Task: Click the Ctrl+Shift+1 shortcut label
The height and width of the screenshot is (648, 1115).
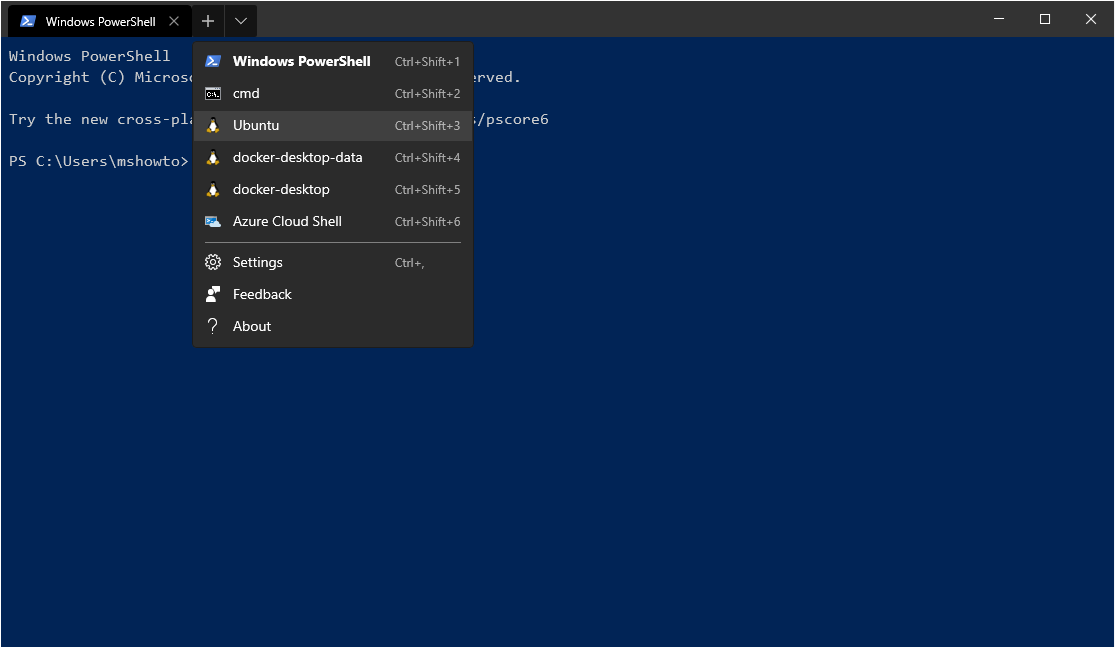Action: [x=427, y=62]
